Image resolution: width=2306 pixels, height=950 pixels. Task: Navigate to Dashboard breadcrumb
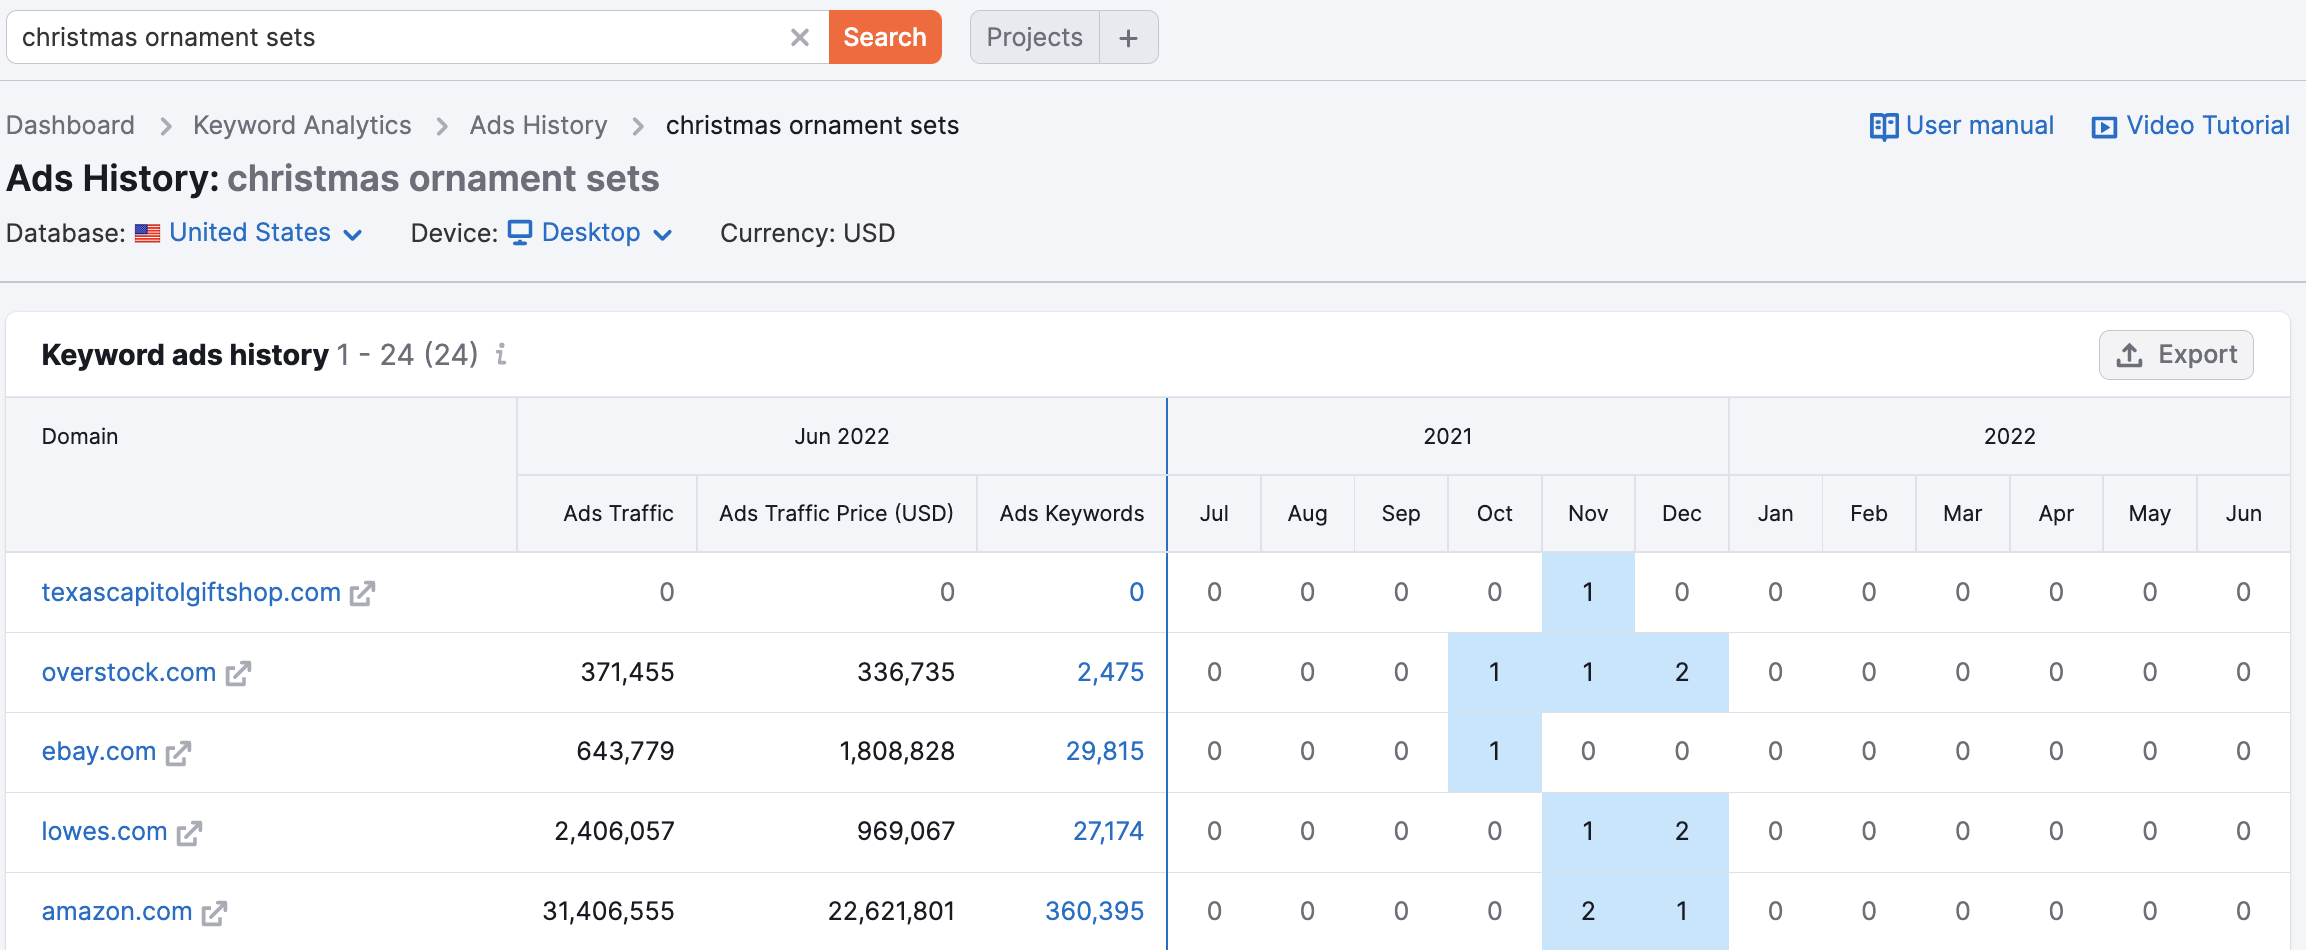coord(70,125)
